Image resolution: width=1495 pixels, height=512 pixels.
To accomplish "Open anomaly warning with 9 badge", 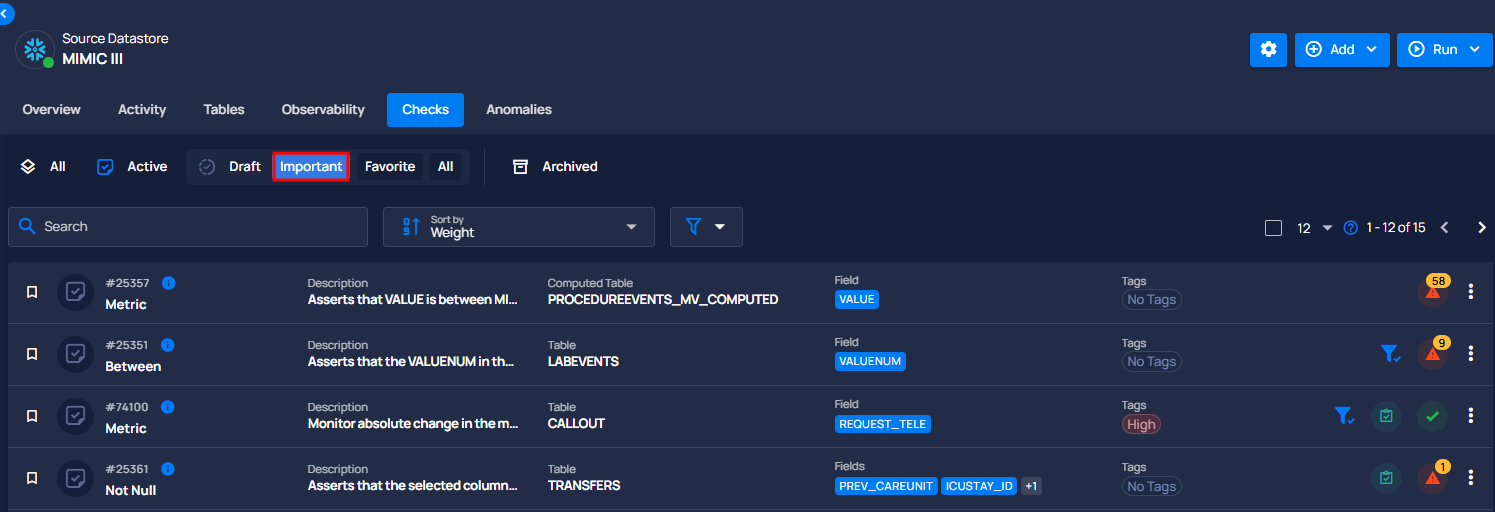I will 1433,353.
